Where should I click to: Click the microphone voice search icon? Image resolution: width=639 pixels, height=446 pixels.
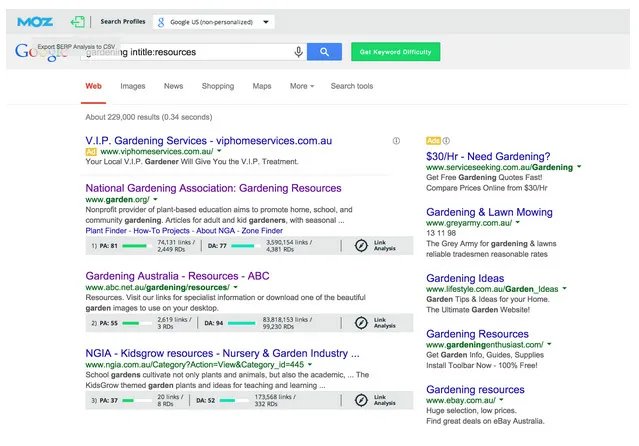tap(298, 52)
